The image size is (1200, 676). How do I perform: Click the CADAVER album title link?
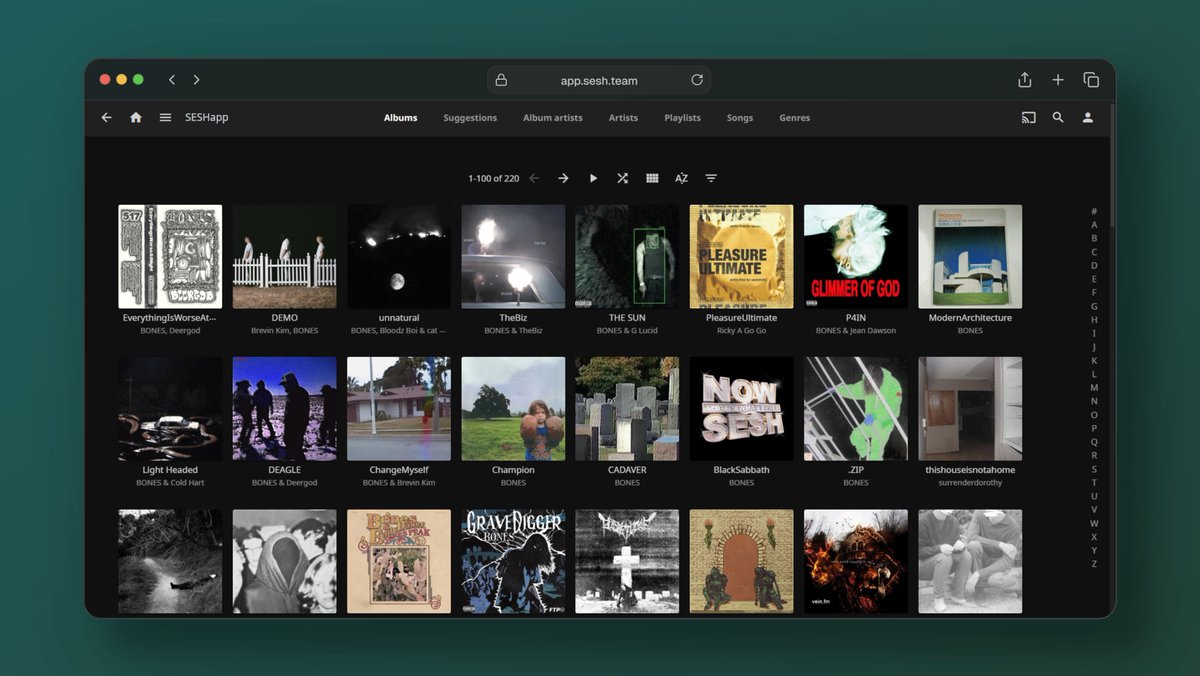coord(627,470)
